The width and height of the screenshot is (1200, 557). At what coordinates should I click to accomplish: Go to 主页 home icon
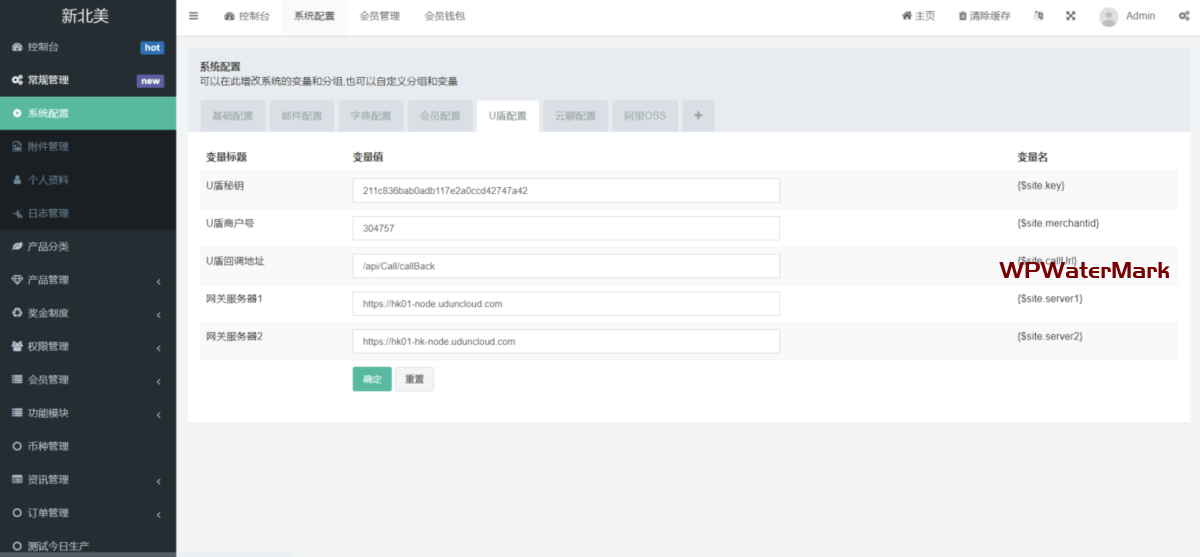[x=907, y=16]
